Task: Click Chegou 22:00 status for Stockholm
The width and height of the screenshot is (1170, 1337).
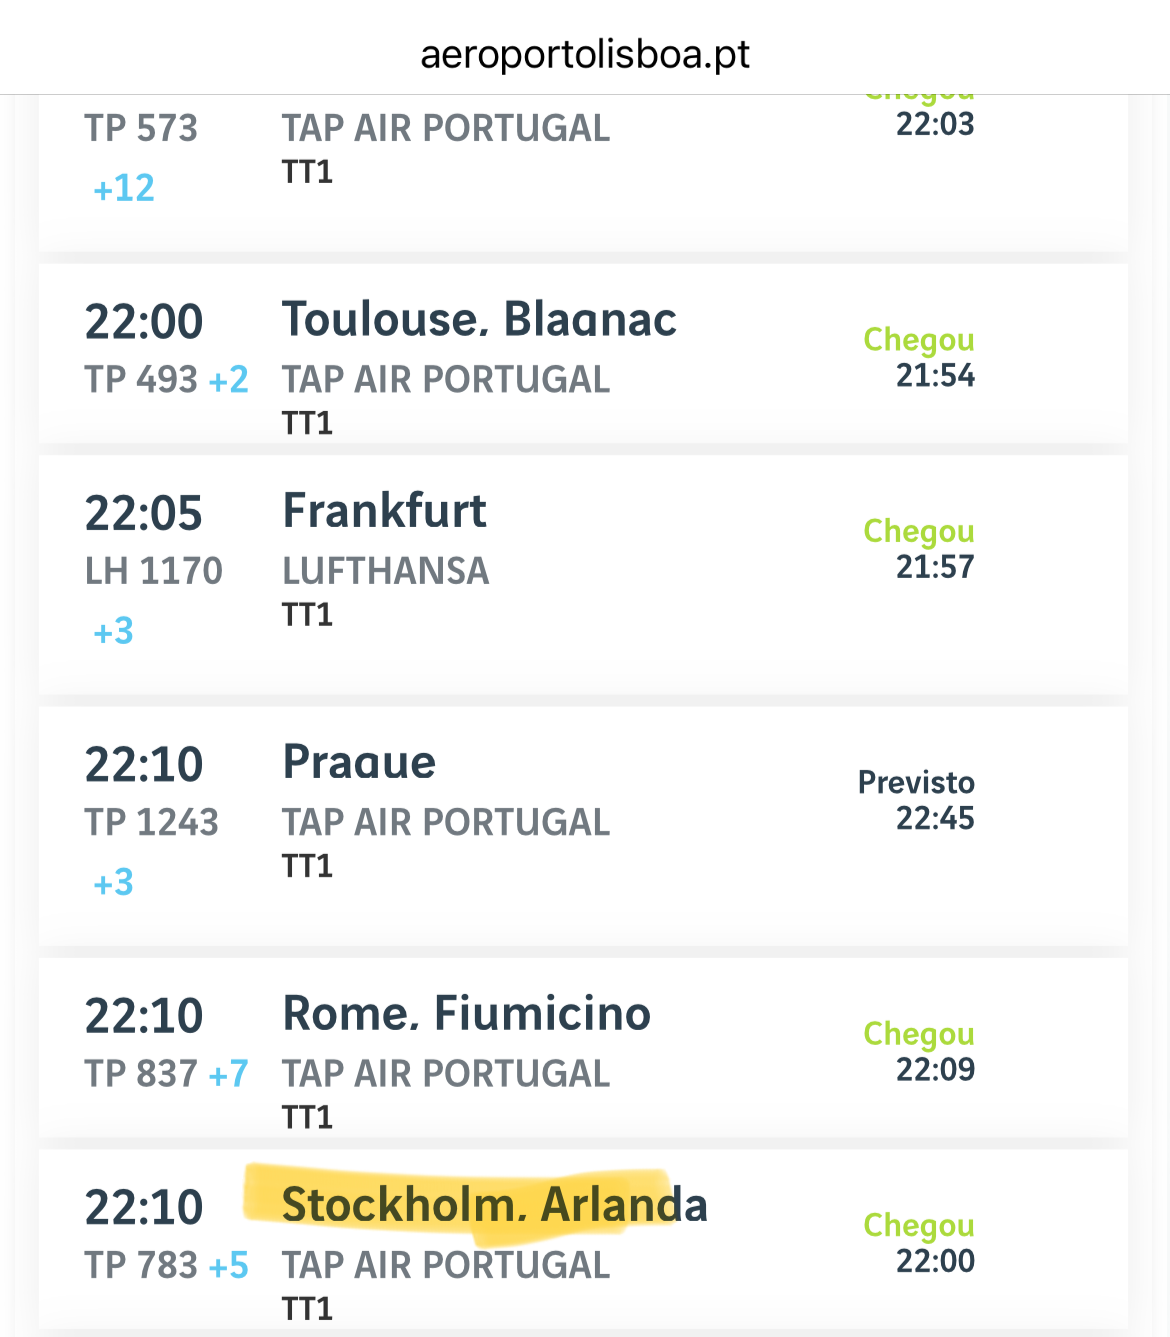Action: [x=919, y=1243]
